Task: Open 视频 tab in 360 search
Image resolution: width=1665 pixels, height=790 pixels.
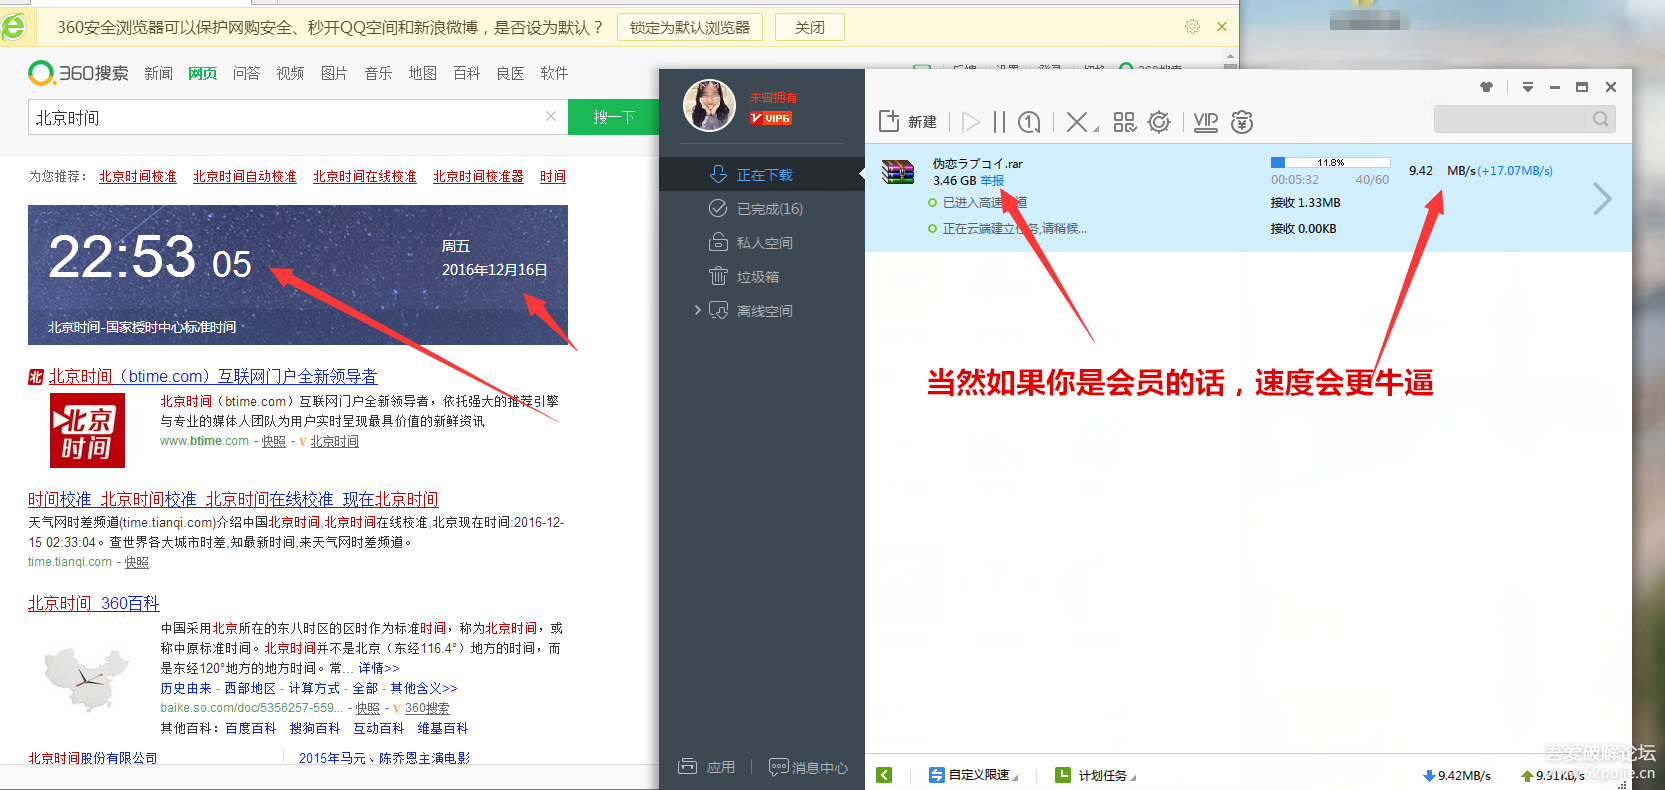Action: pos(290,73)
